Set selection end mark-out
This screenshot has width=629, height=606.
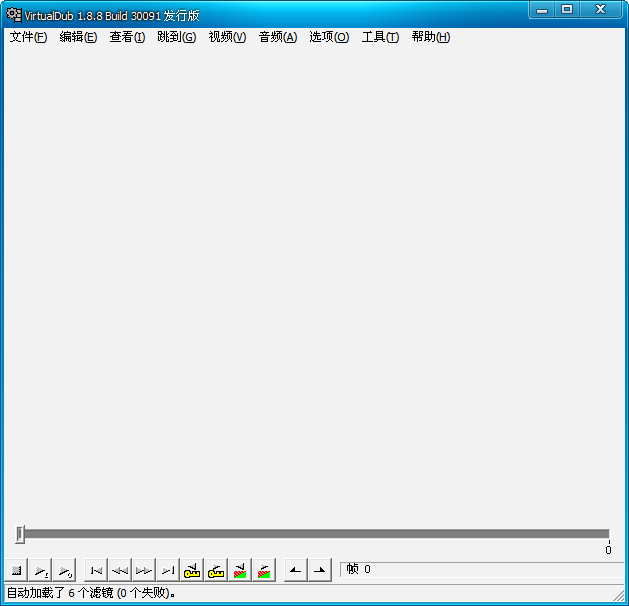pyautogui.click(x=319, y=571)
